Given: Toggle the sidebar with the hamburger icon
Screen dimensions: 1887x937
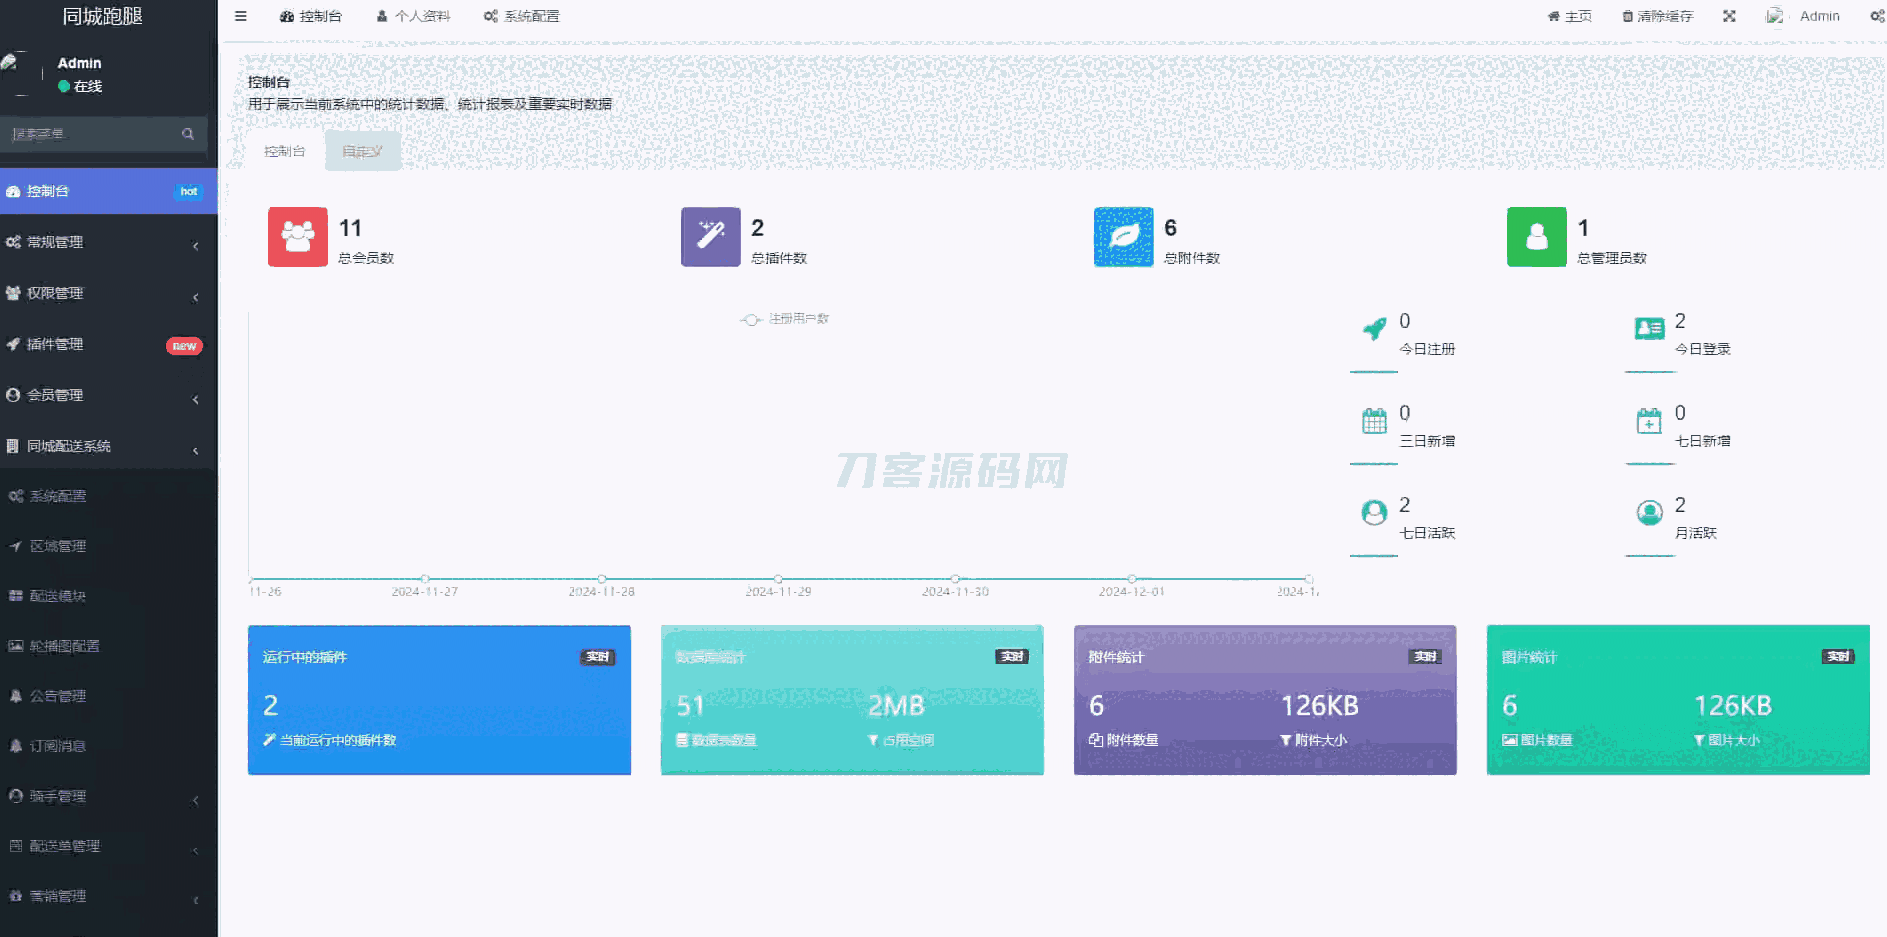Looking at the screenshot, I should (240, 16).
